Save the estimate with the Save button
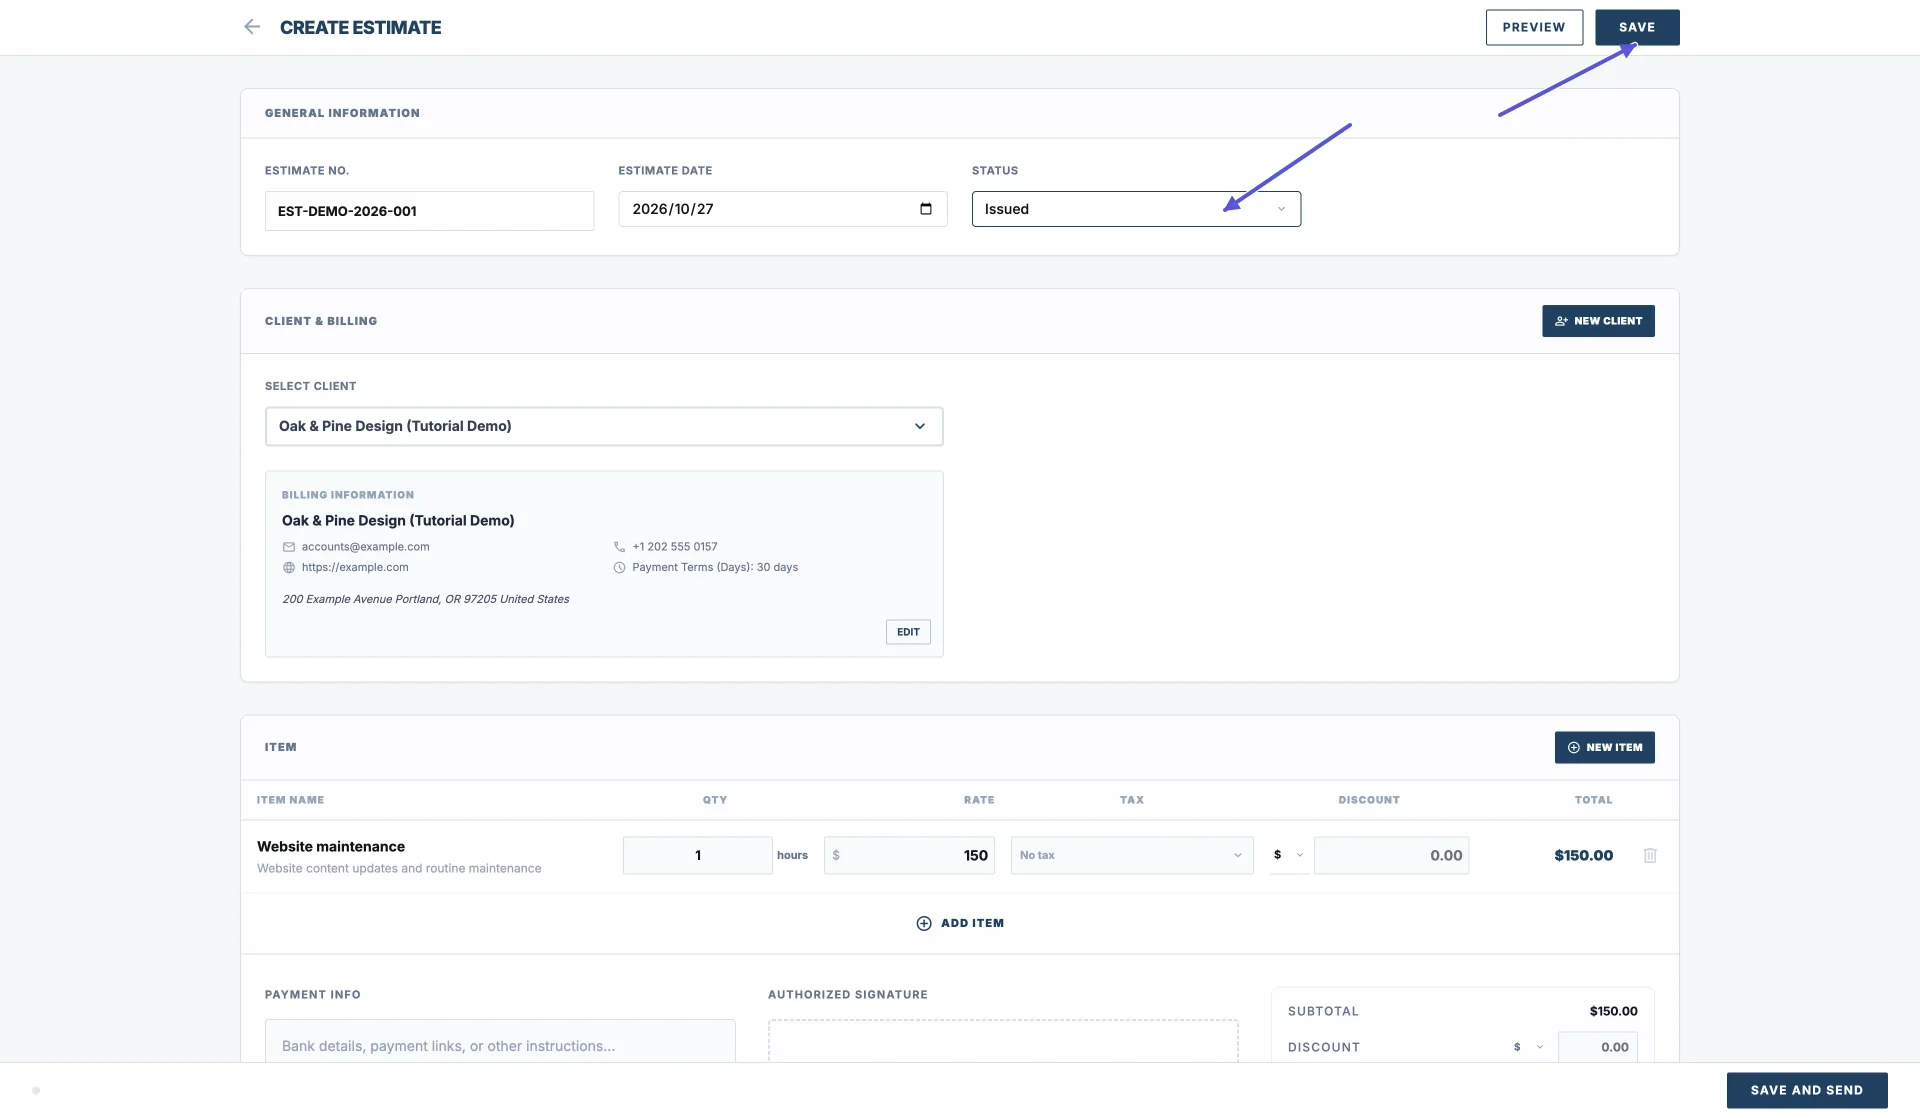 tap(1637, 27)
